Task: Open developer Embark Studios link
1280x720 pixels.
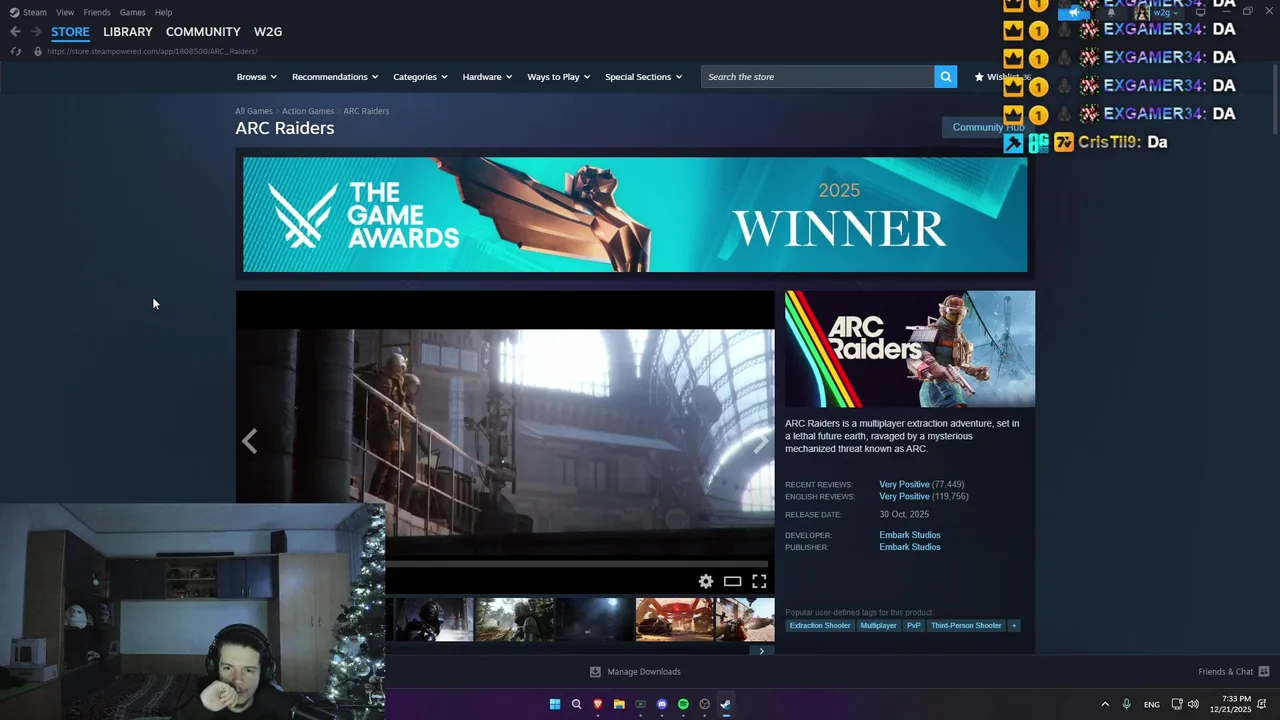Action: [x=910, y=535]
